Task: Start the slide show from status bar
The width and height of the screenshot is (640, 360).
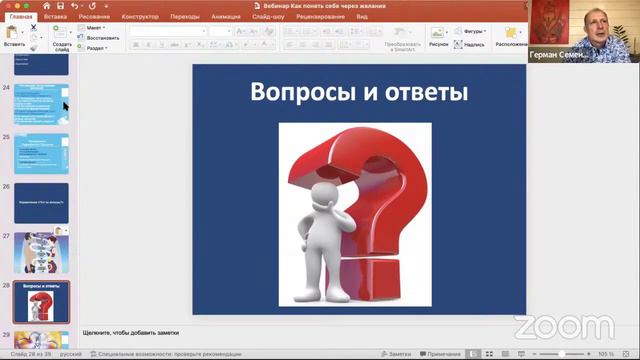Action: (521, 354)
